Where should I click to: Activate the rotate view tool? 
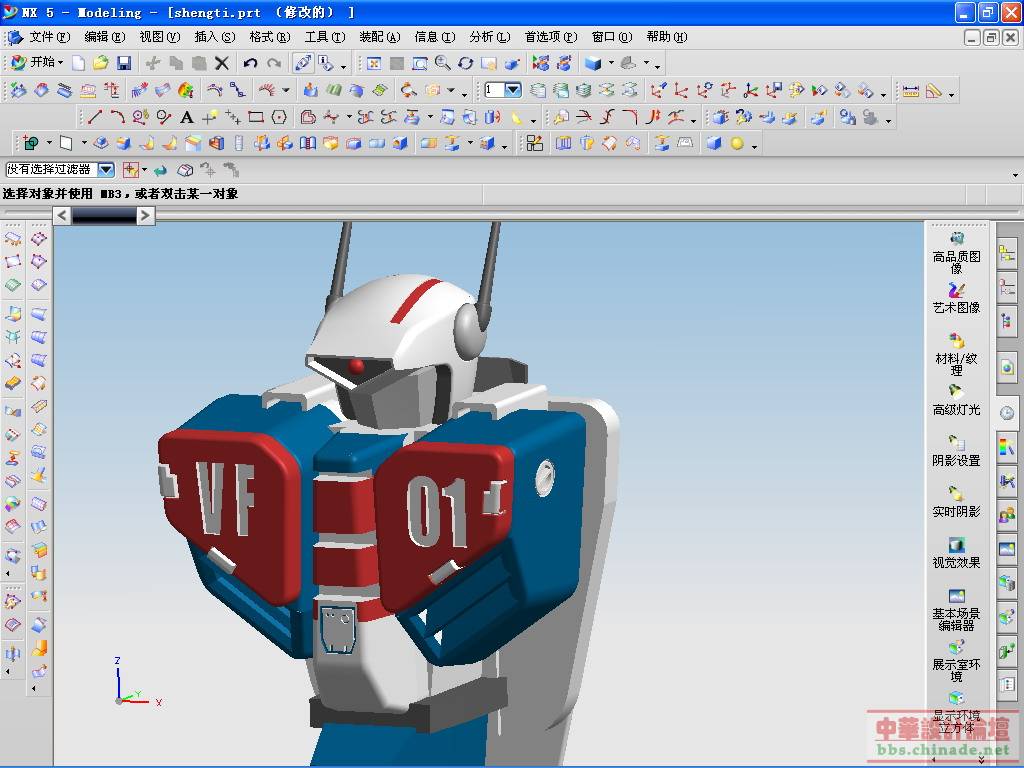pyautogui.click(x=466, y=63)
